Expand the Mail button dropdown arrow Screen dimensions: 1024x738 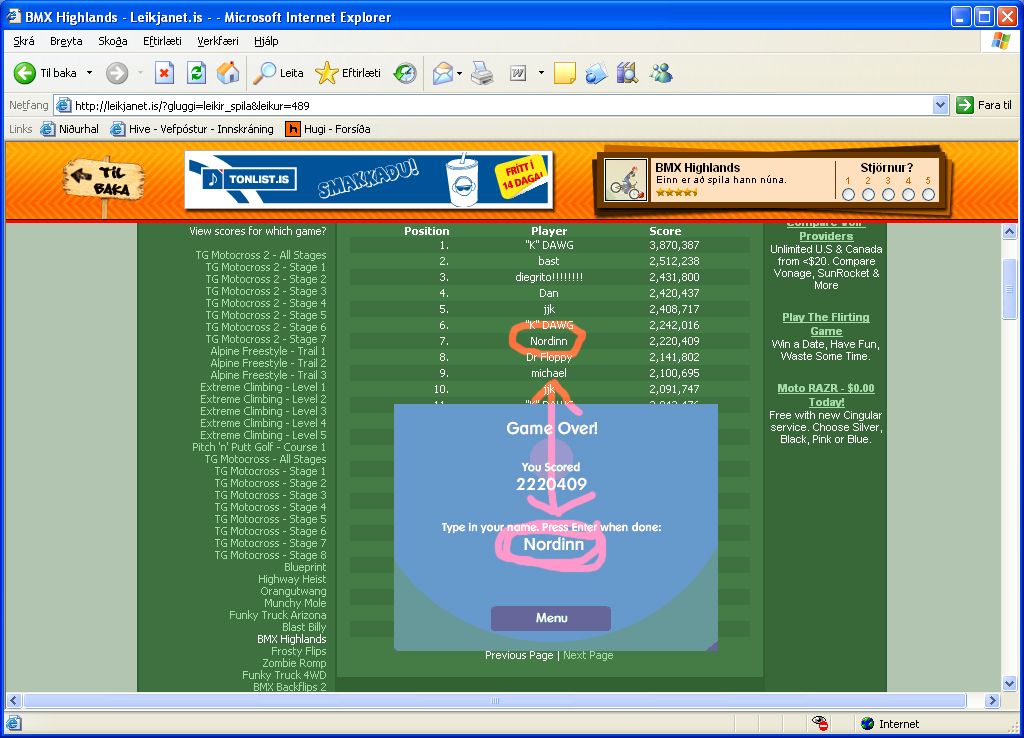(459, 73)
